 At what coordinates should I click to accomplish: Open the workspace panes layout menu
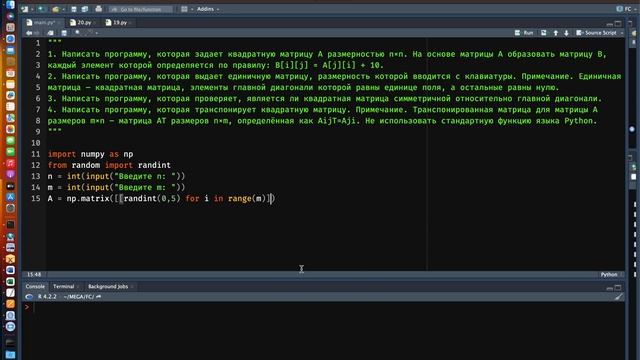[x=187, y=9]
